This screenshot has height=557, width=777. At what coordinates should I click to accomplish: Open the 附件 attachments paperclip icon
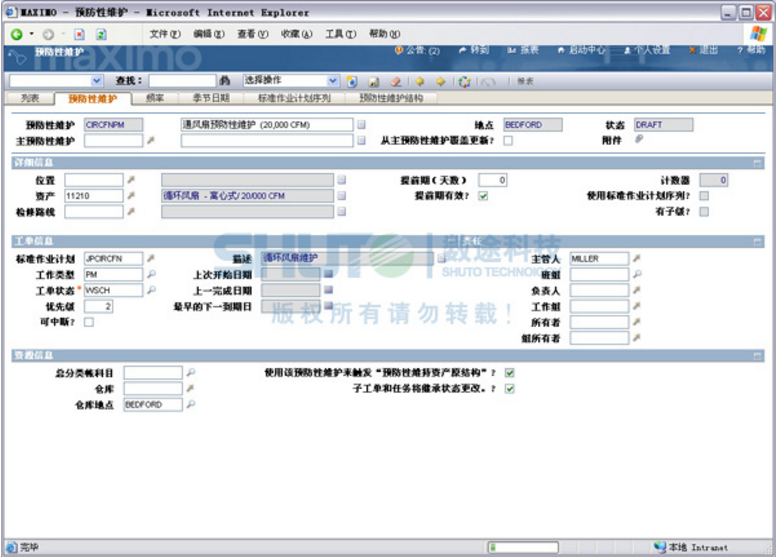pos(639,140)
